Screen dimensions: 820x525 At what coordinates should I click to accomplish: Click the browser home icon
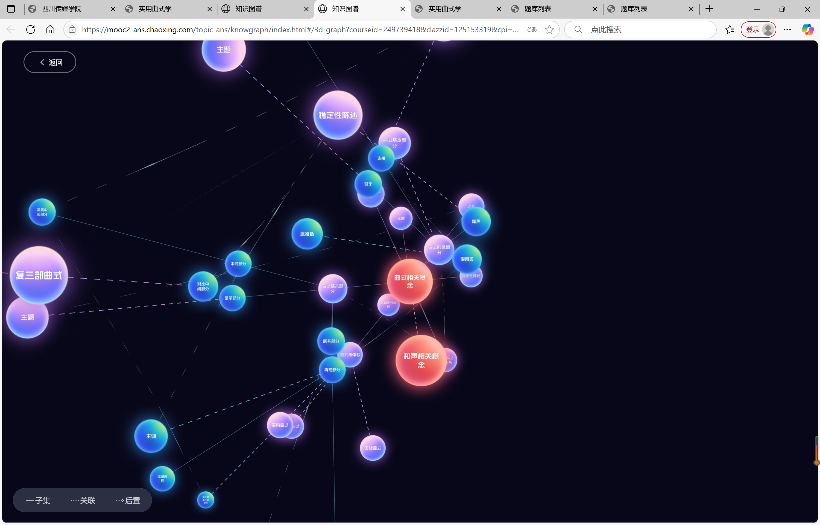(50, 30)
